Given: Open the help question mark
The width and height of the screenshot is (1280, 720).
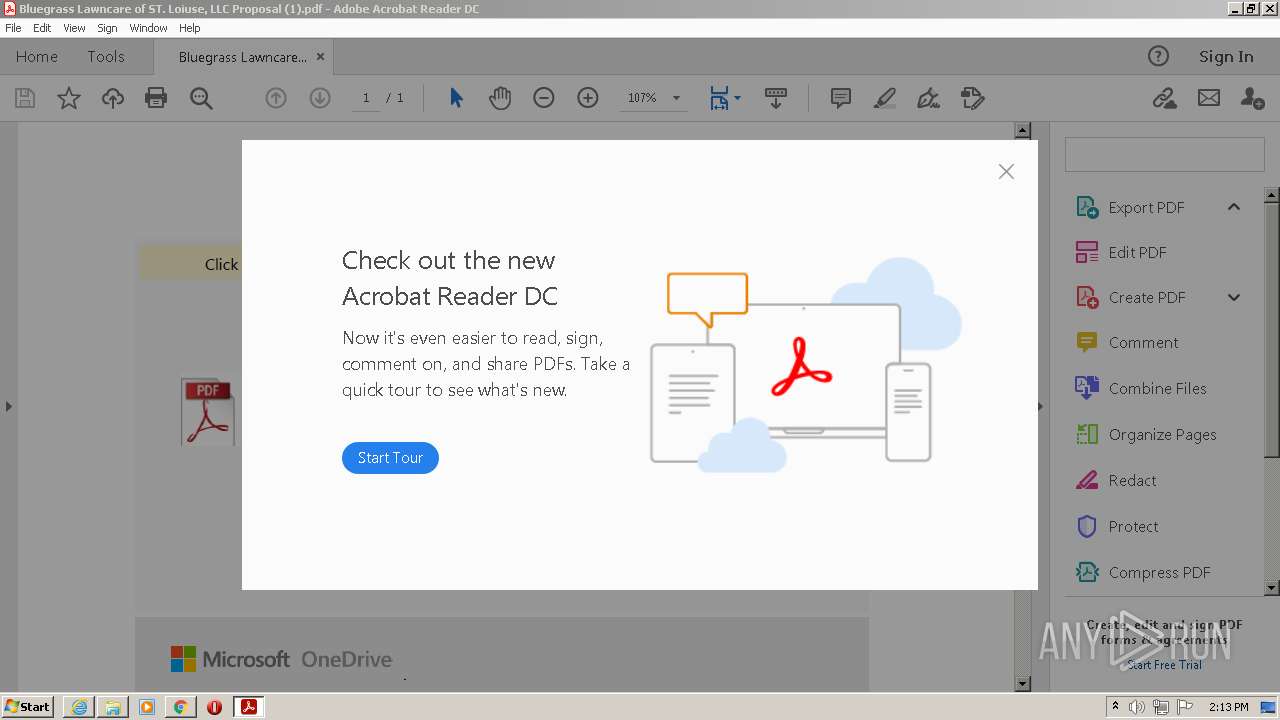Looking at the screenshot, I should [x=1158, y=57].
